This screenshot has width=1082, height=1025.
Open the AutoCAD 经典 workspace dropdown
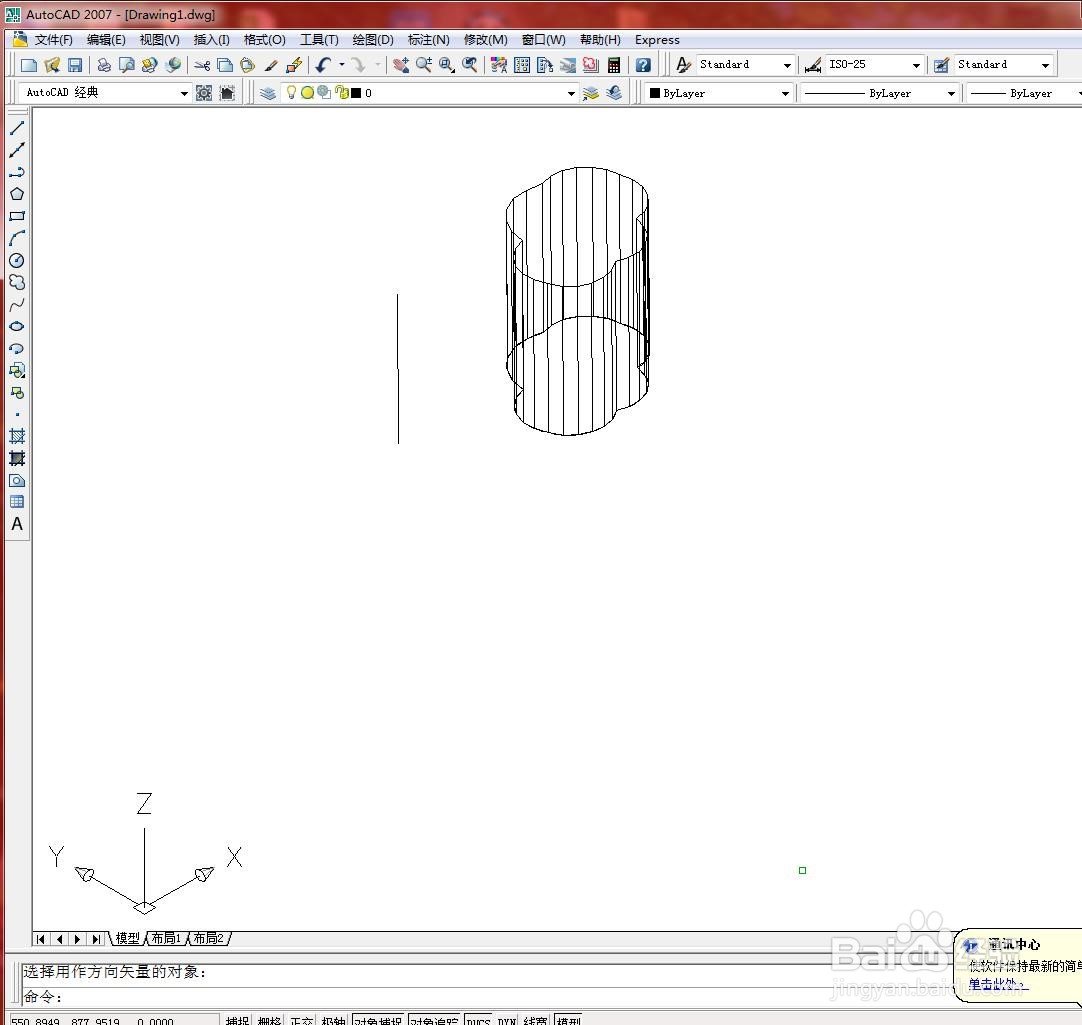184,92
